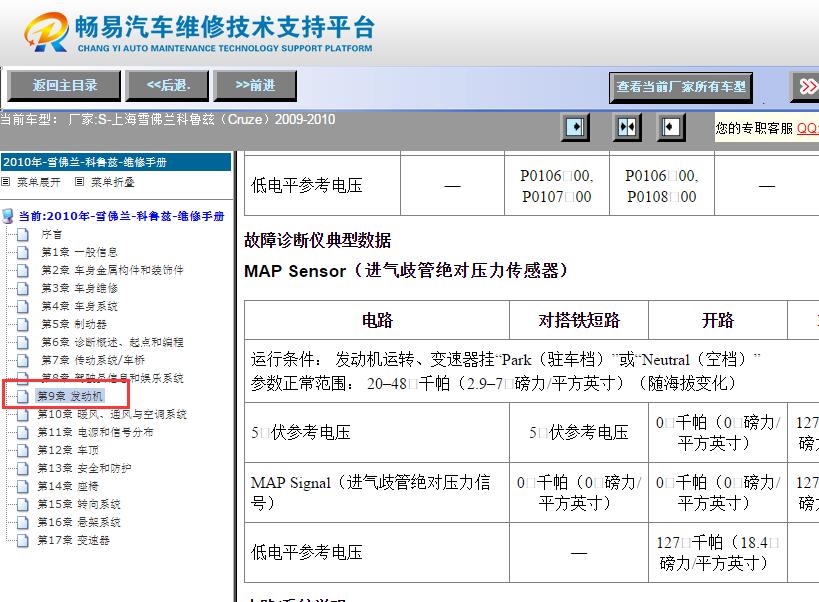This screenshot has width=819, height=602.
Task: Click the page icon beside 第5章 制动器
Action: 22,324
